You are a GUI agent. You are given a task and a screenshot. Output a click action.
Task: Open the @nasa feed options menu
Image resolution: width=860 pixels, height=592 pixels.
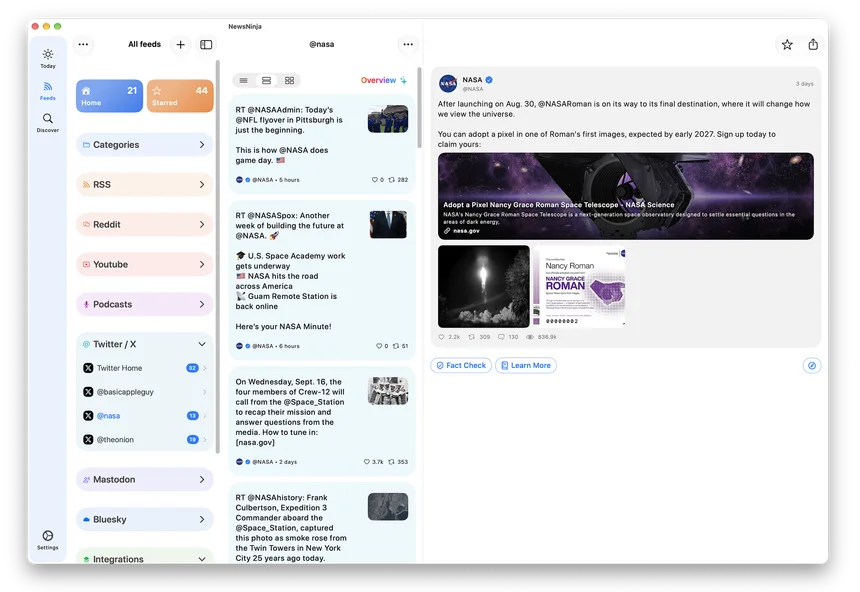click(408, 44)
